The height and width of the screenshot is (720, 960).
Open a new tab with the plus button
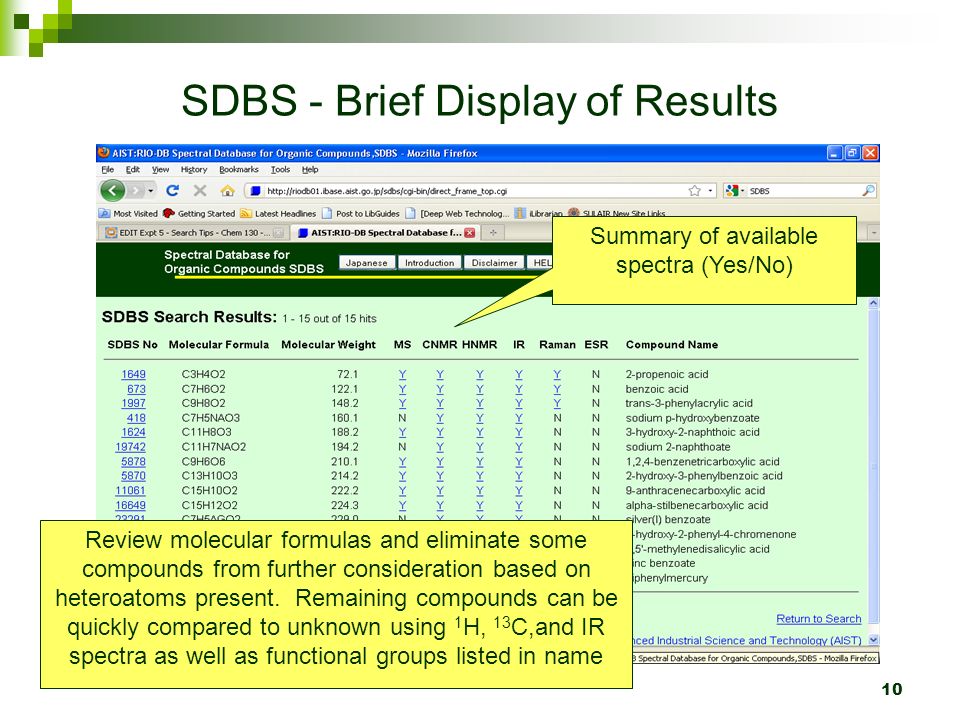coord(492,233)
